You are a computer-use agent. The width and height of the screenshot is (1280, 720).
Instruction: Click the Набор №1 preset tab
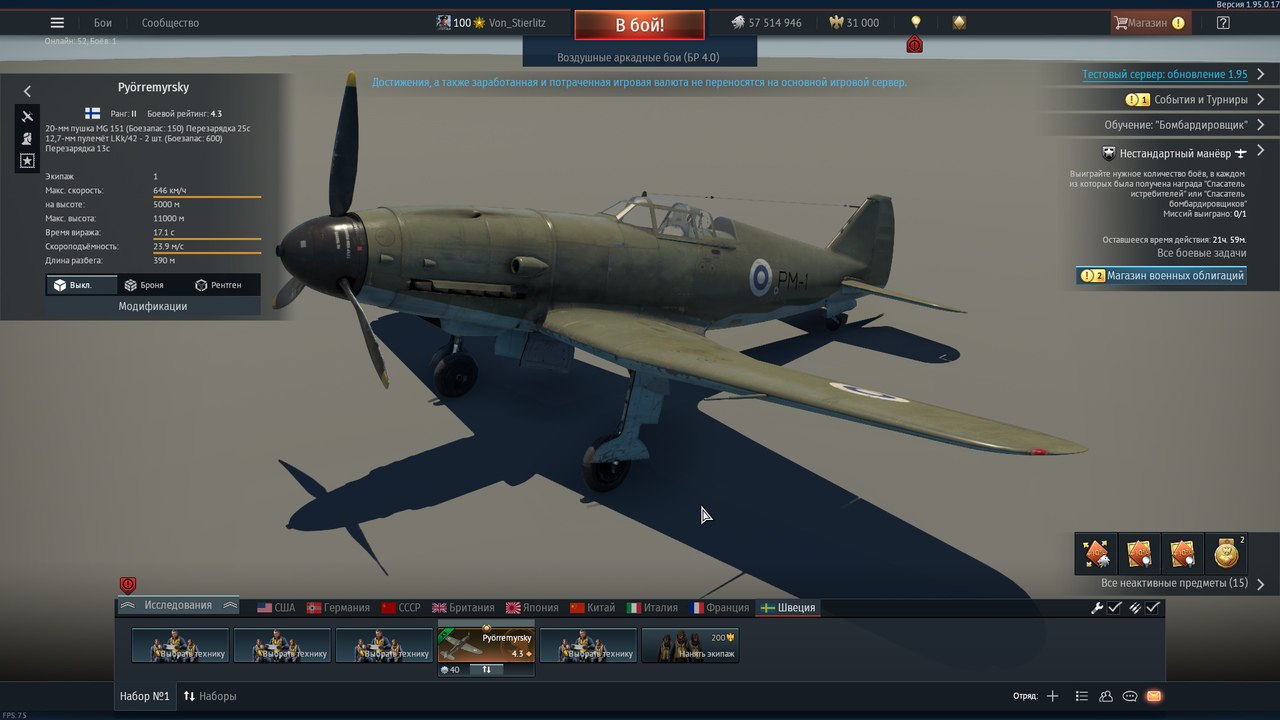coord(145,696)
